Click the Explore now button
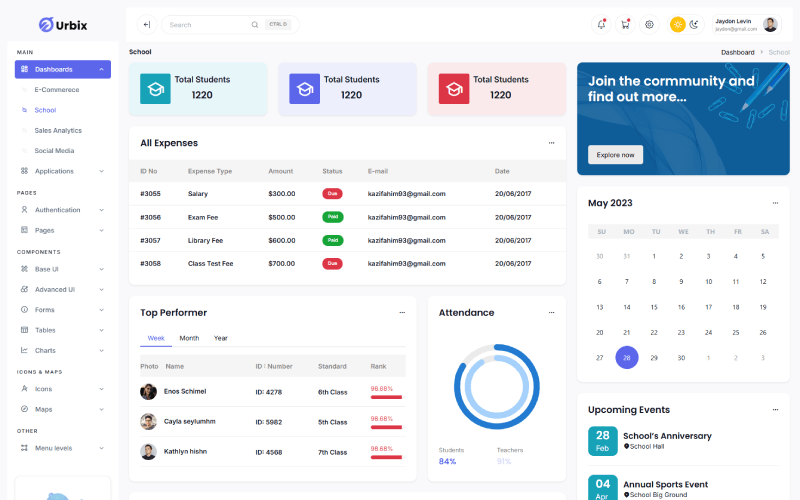Screen dimensions: 800x500 (615, 155)
